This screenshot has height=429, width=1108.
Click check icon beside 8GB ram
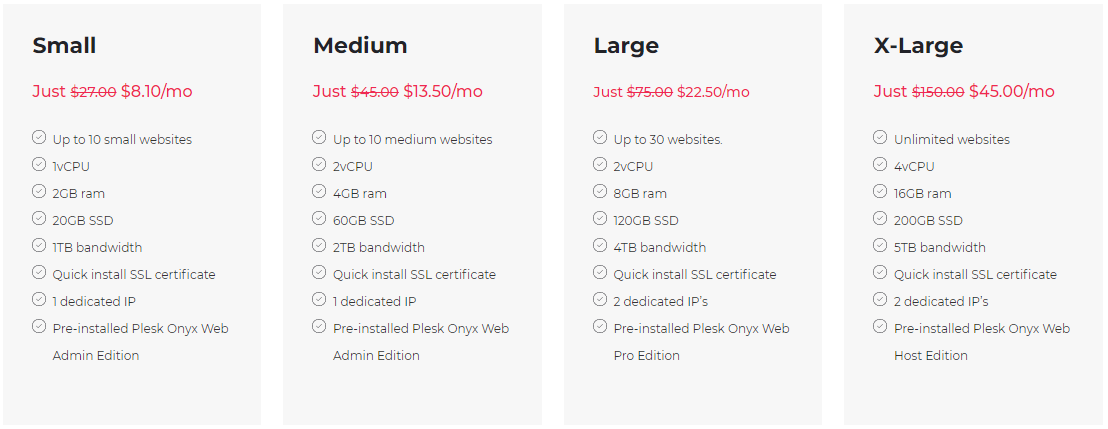pyautogui.click(x=600, y=191)
